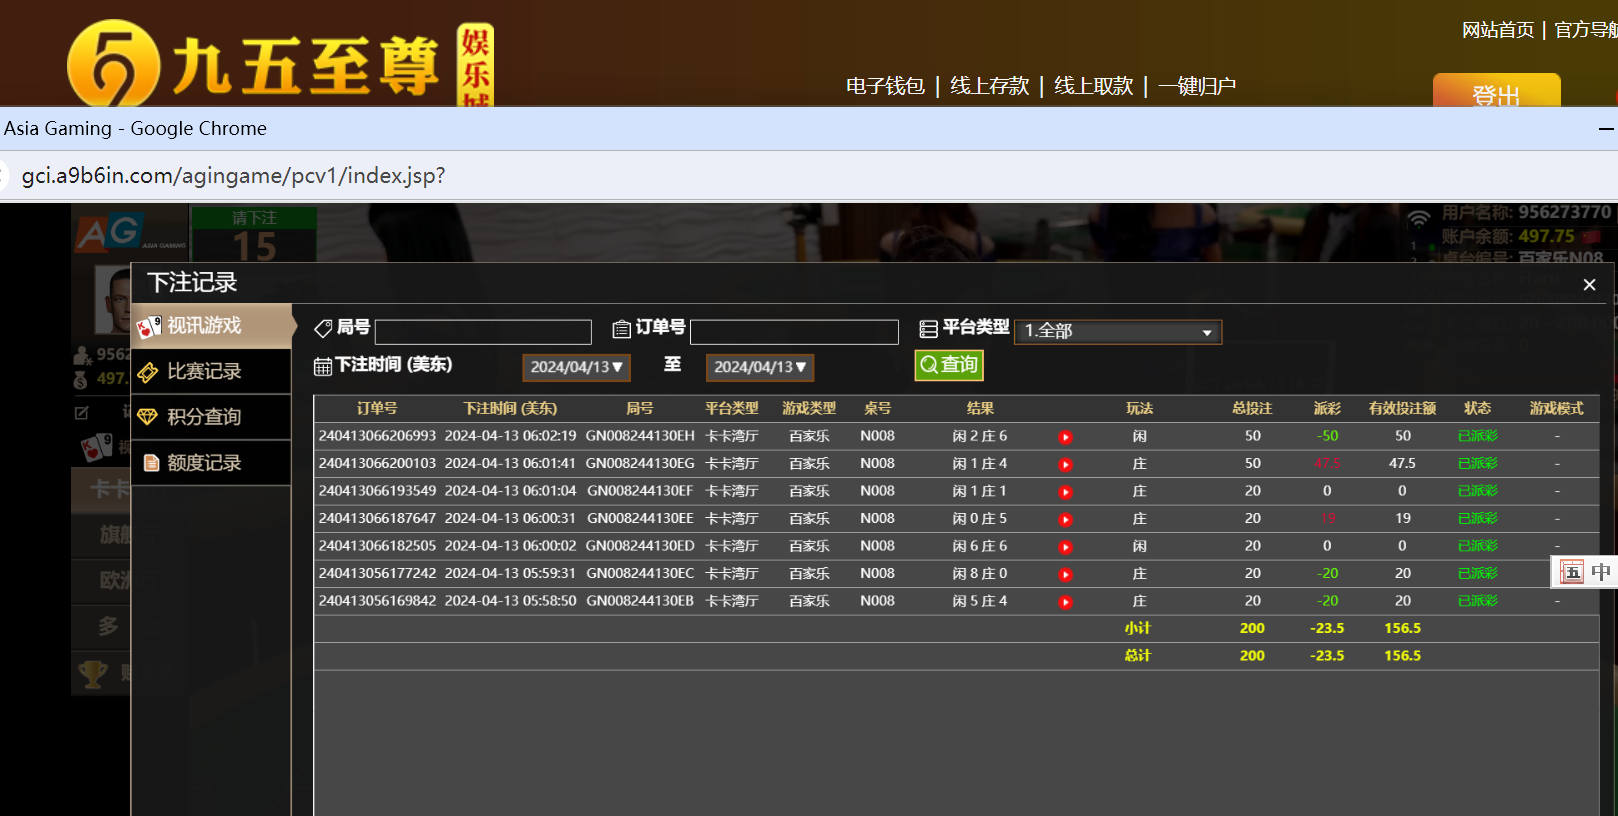Image resolution: width=1618 pixels, height=816 pixels.
Task: Click order number 240413056177242
Action: click(378, 574)
